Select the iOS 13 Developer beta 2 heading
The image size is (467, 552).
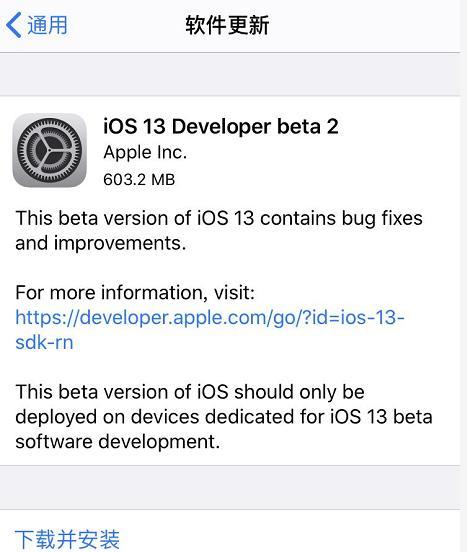pos(221,126)
